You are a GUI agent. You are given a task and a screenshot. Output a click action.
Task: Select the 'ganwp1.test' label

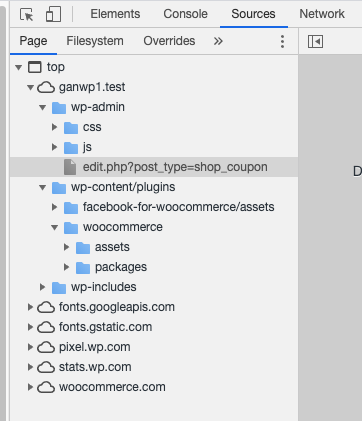coord(92,87)
